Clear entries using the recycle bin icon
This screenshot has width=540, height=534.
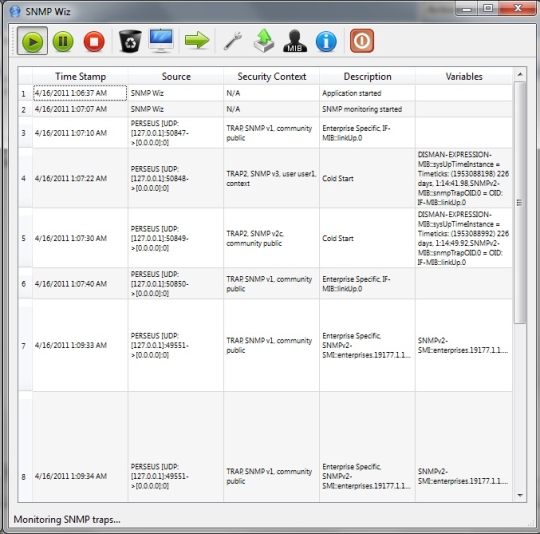[130, 41]
